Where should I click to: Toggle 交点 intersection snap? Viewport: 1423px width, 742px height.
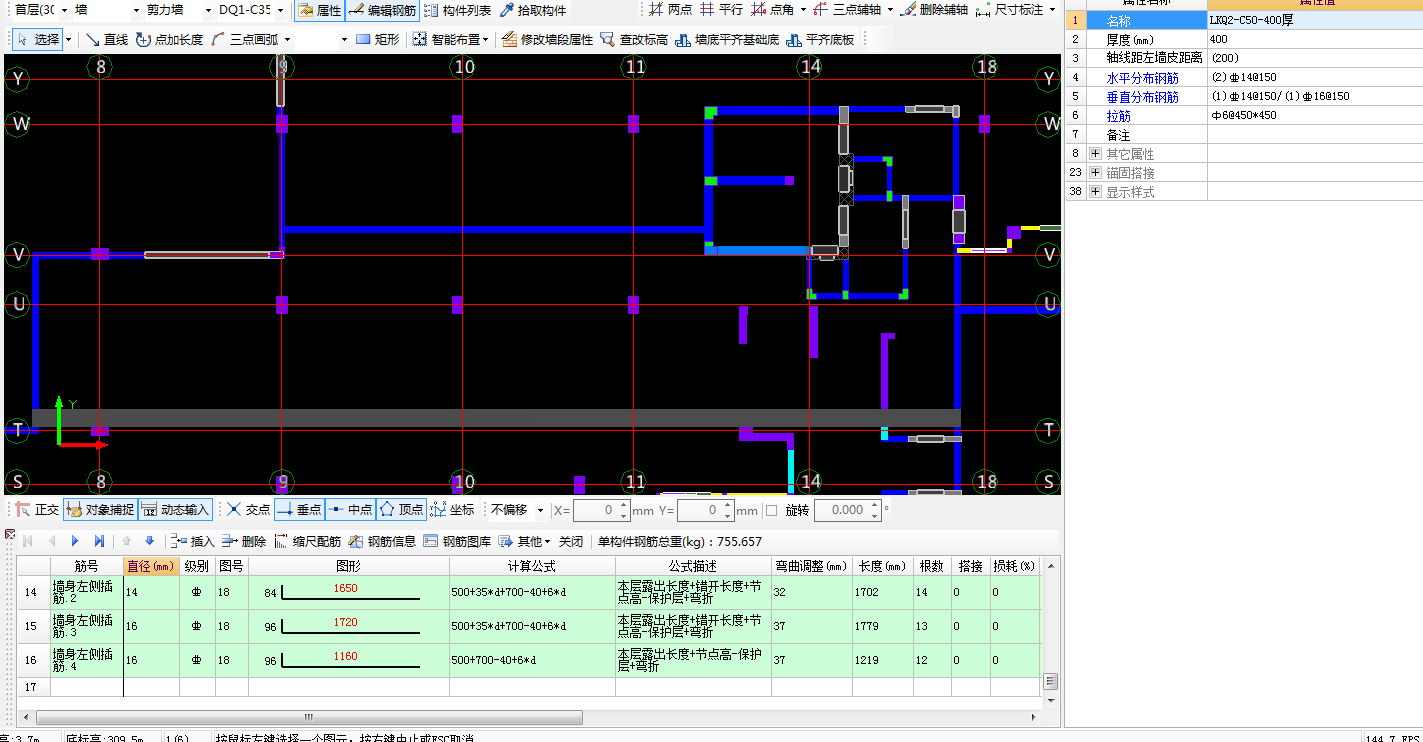(248, 509)
